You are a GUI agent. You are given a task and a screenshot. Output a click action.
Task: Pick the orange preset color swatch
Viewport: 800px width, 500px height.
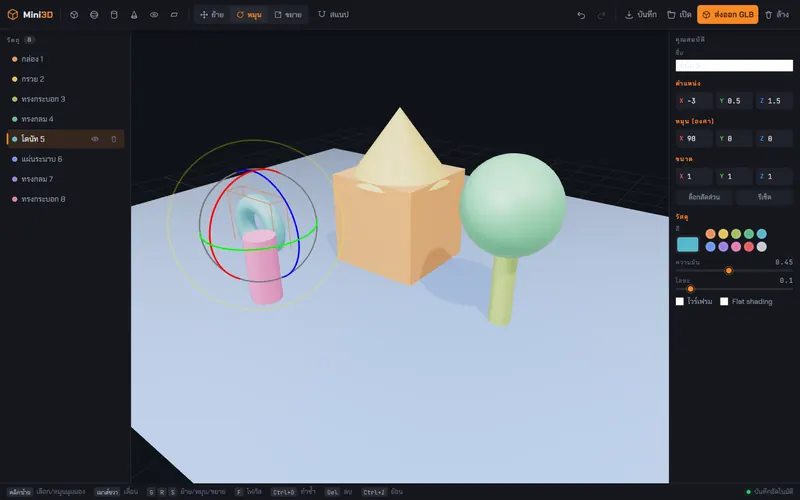[x=710, y=234]
